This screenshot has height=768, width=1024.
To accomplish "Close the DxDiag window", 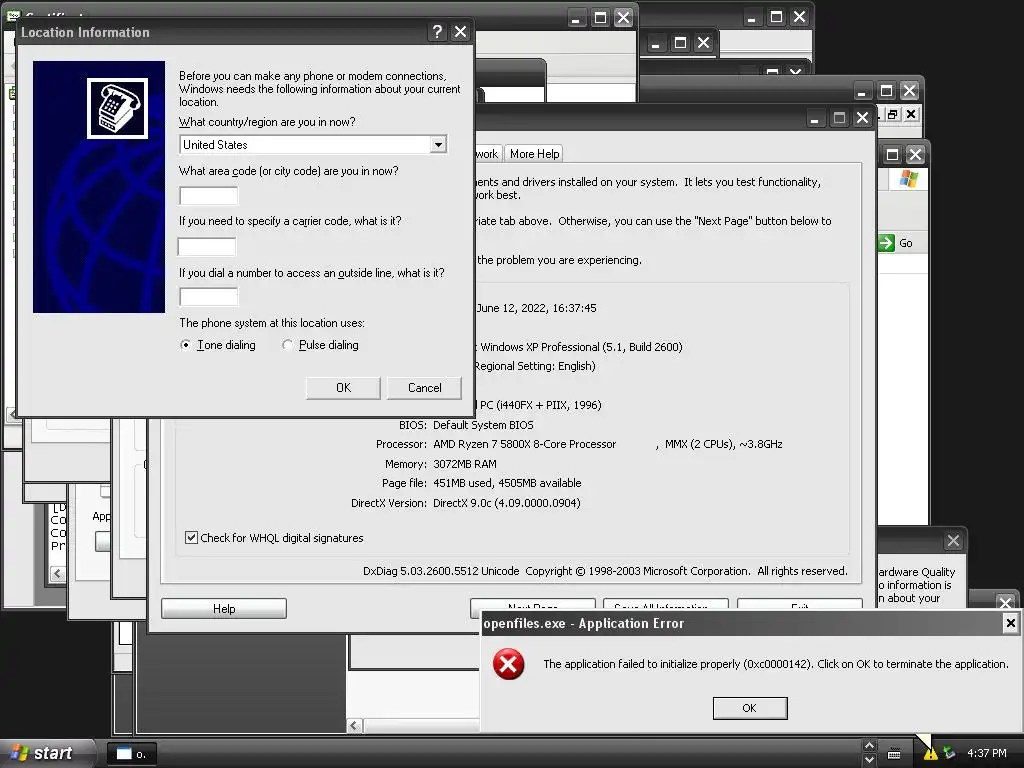I will click(862, 118).
